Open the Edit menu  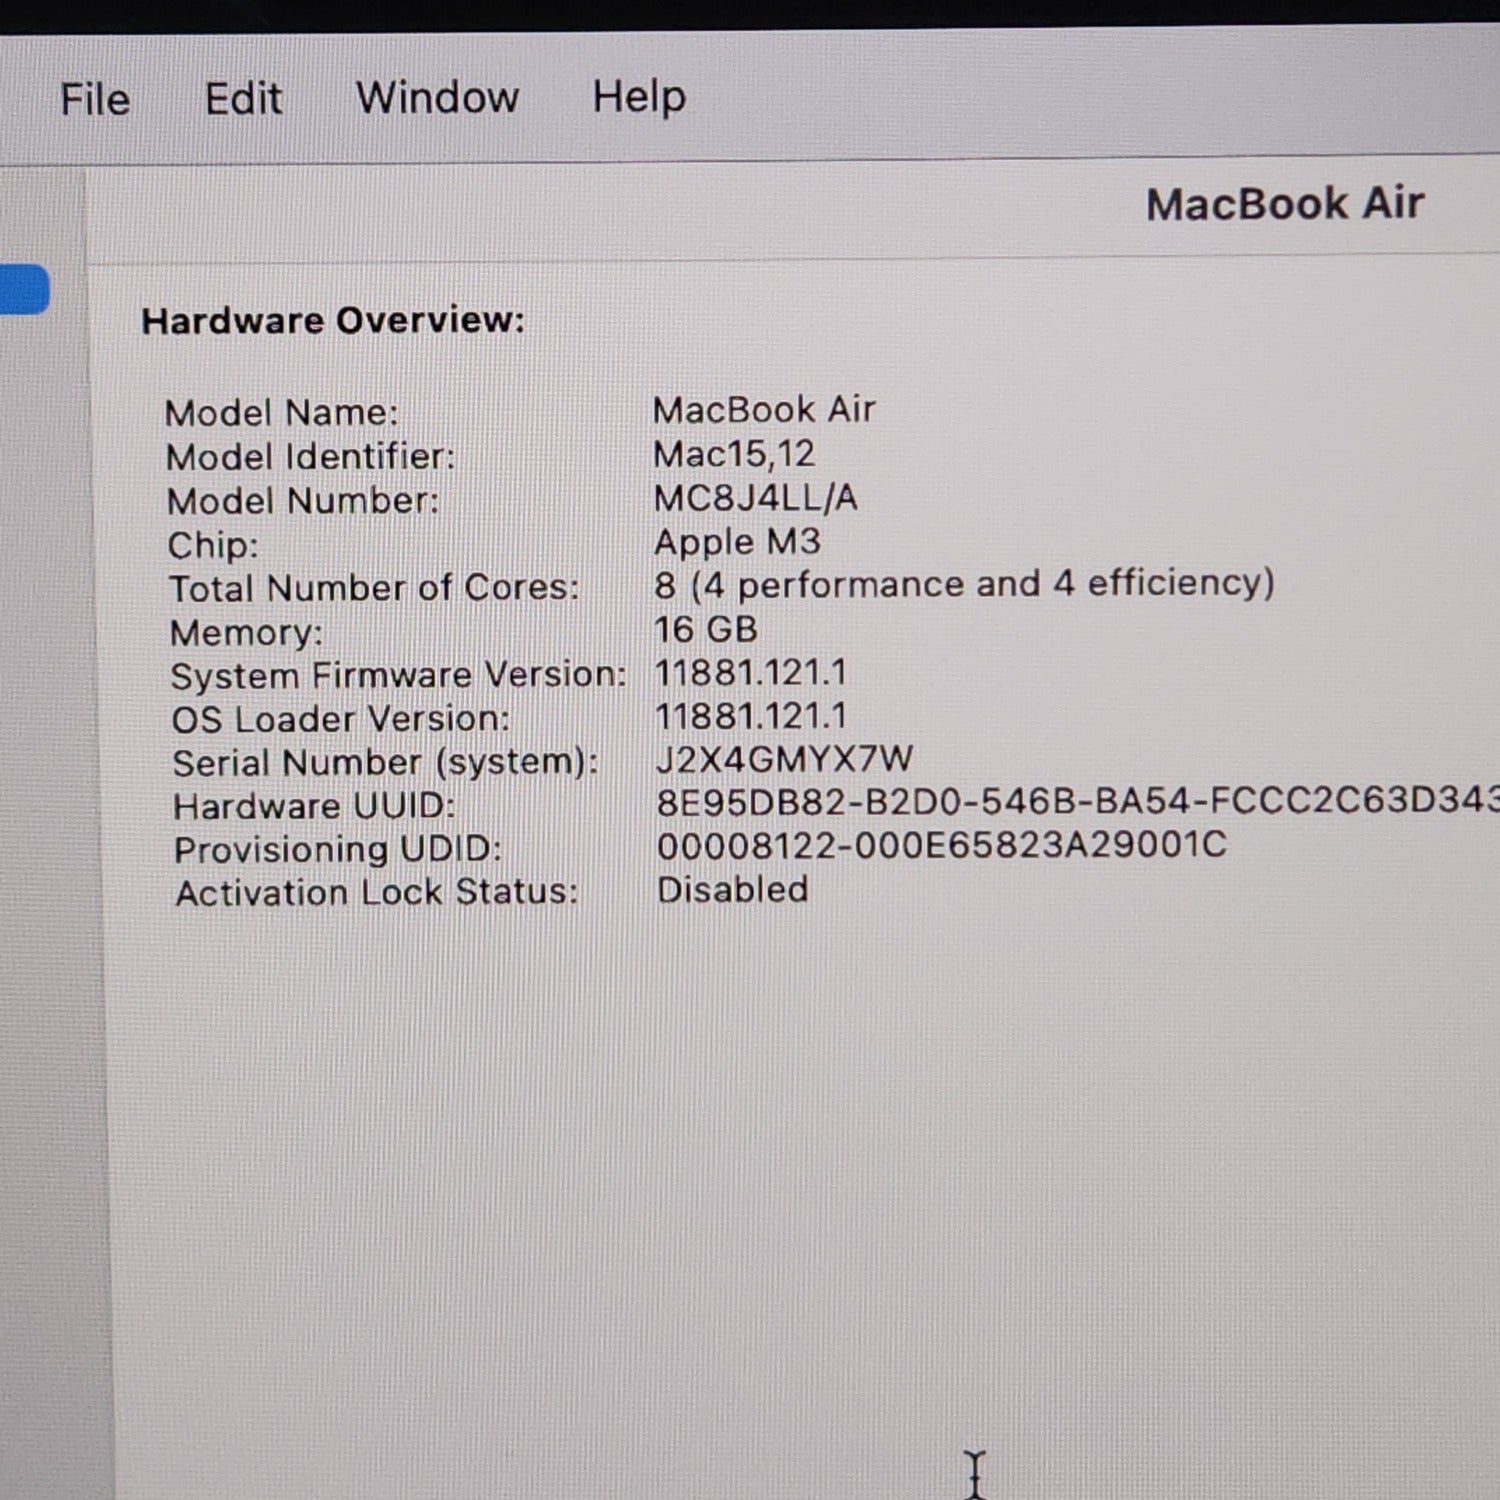(243, 99)
